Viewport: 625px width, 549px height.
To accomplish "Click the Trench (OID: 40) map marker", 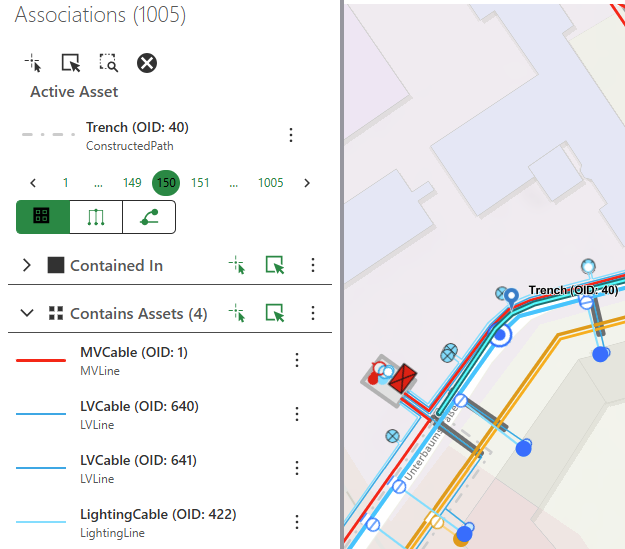I will coord(512,295).
